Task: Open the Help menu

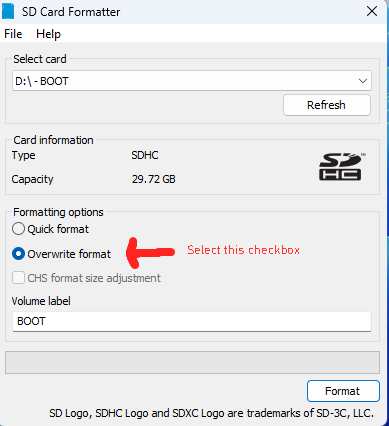Action: click(48, 34)
